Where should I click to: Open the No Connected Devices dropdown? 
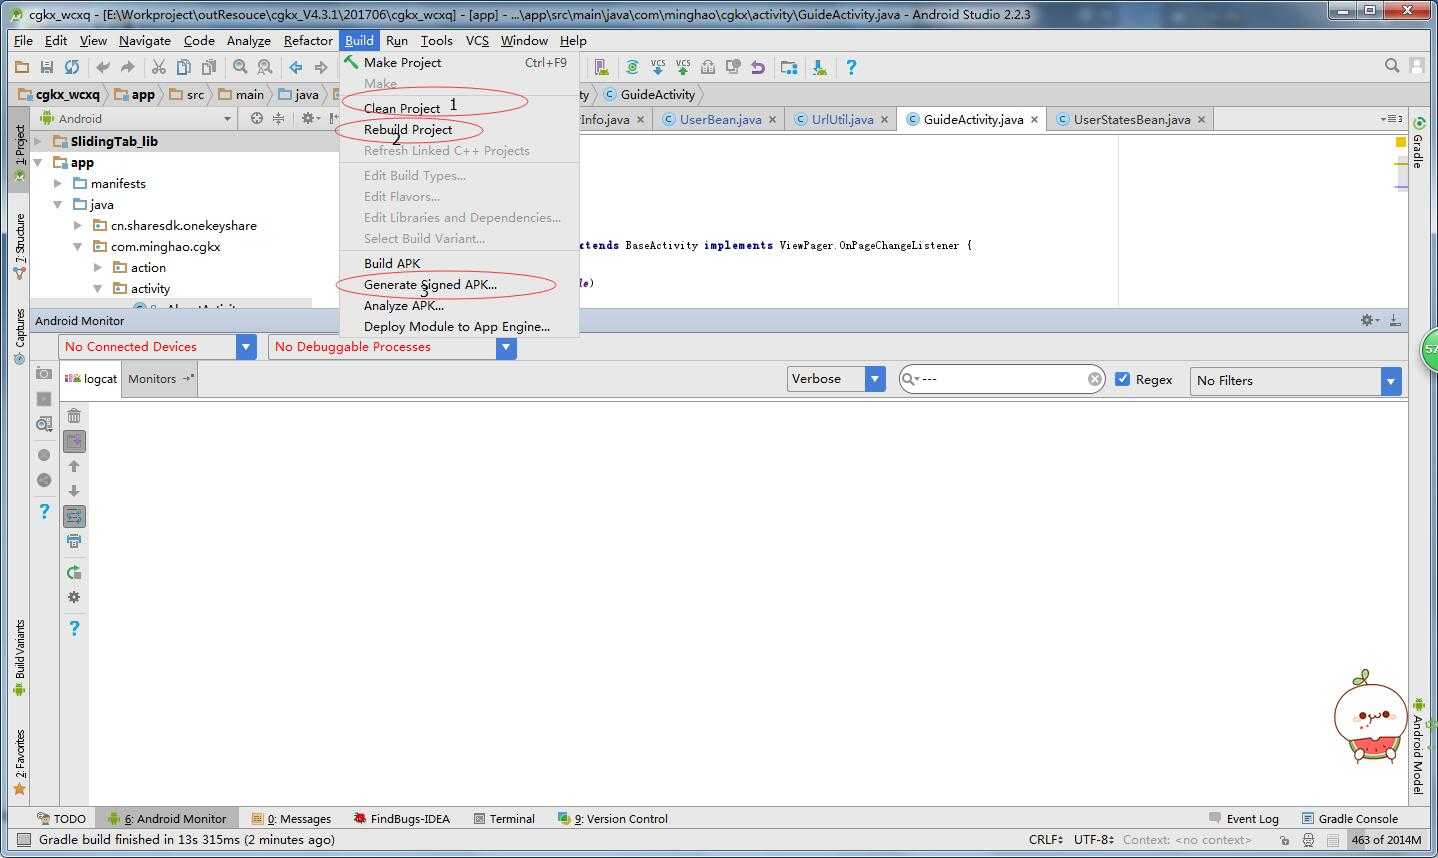[x=158, y=347]
